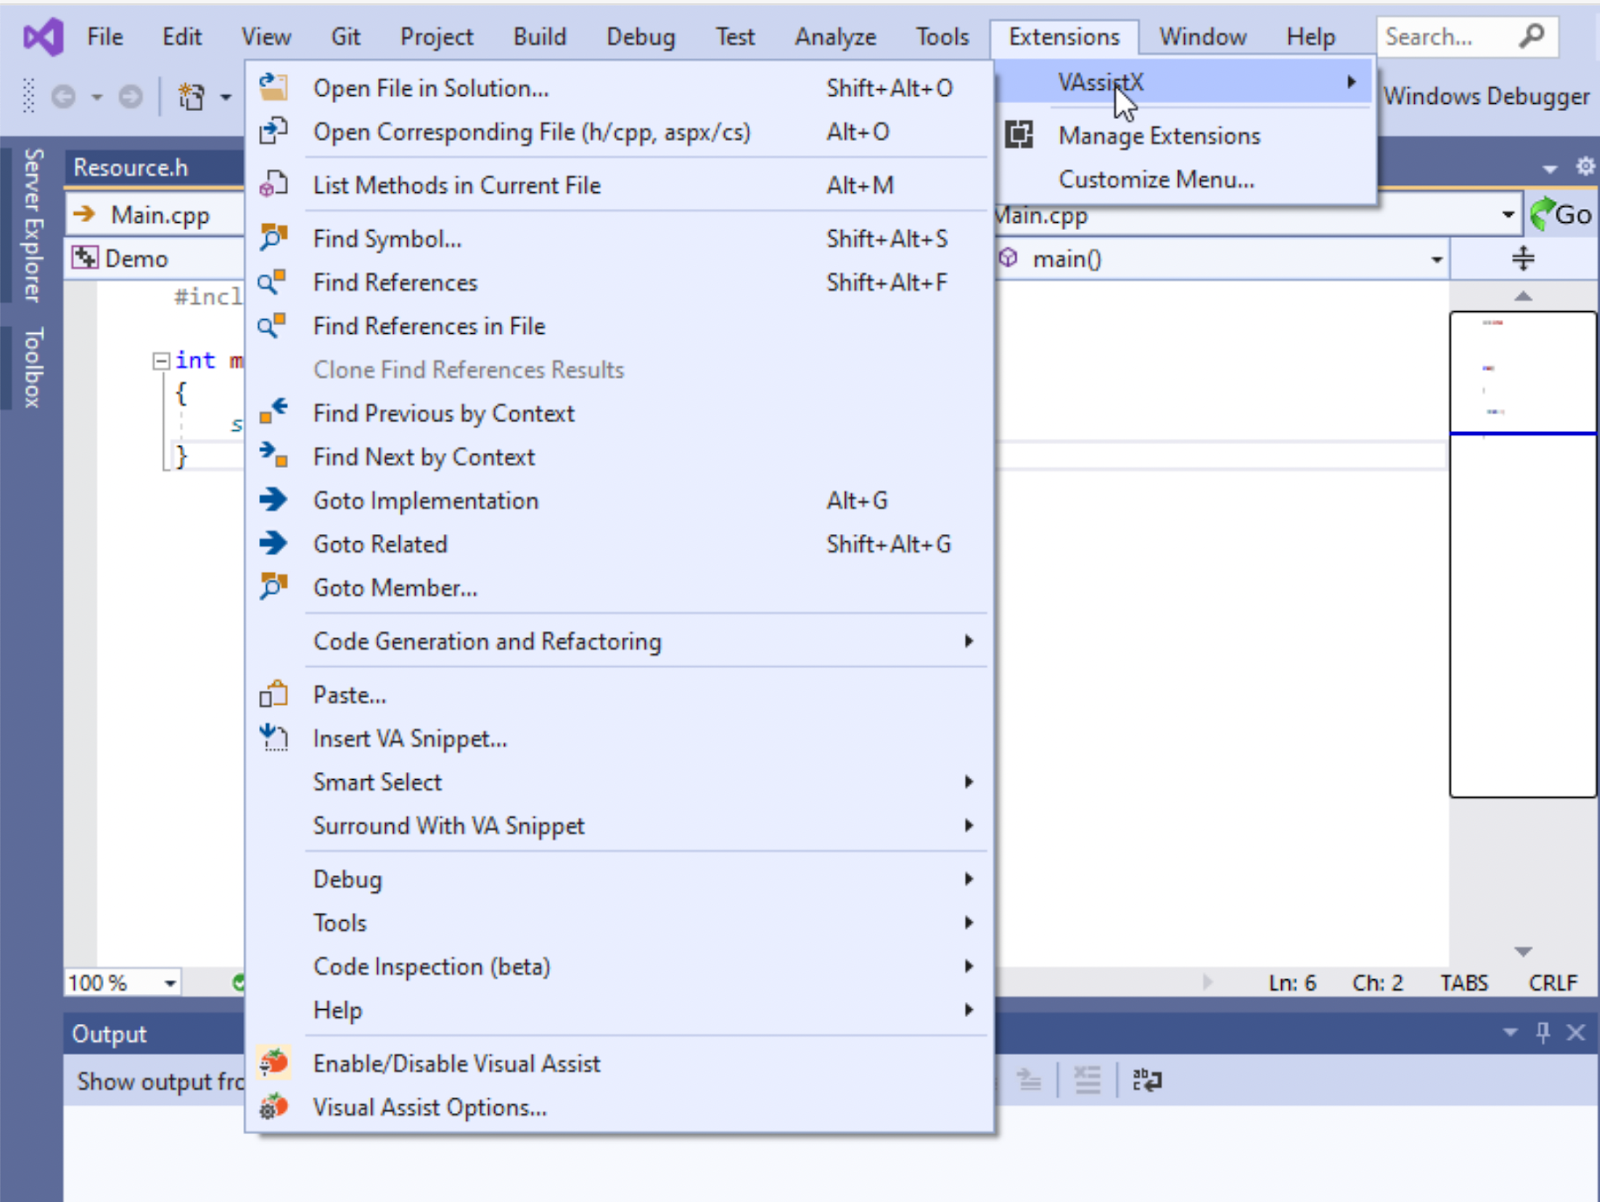The image size is (1600, 1202).
Task: Open the Demo project scope selector
Action: 155,259
